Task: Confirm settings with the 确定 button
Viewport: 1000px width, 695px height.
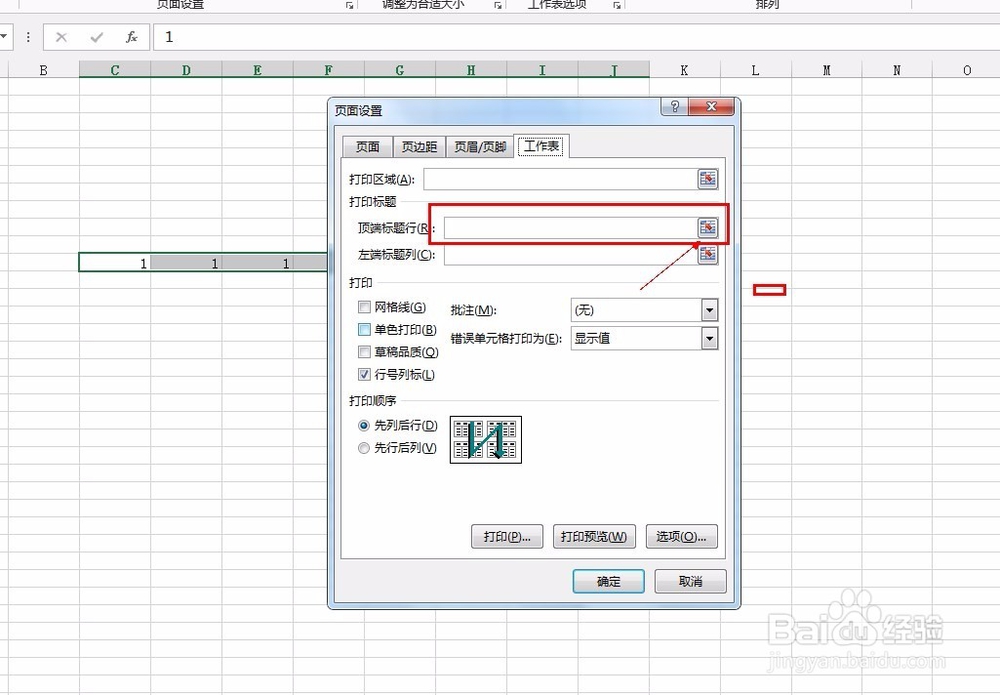Action: pos(608,581)
